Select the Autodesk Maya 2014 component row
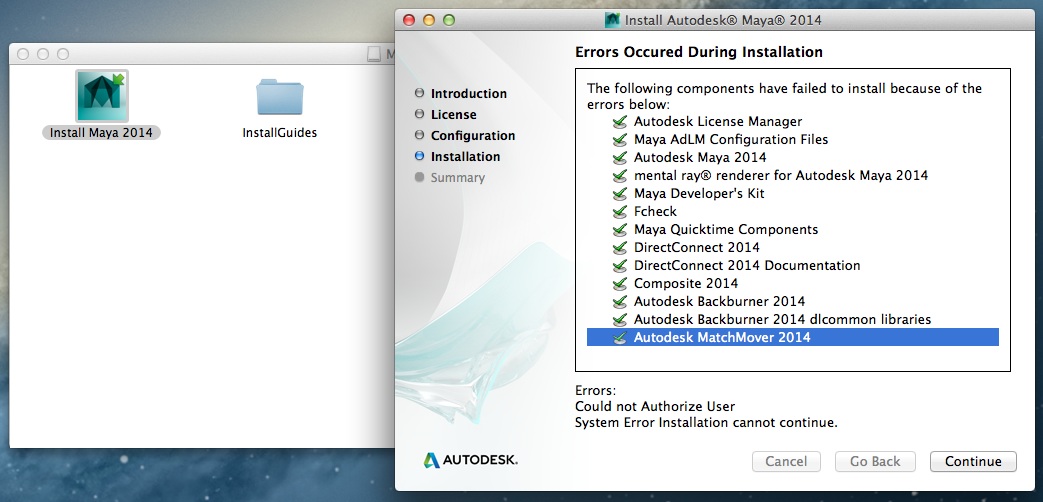 (x=793, y=158)
